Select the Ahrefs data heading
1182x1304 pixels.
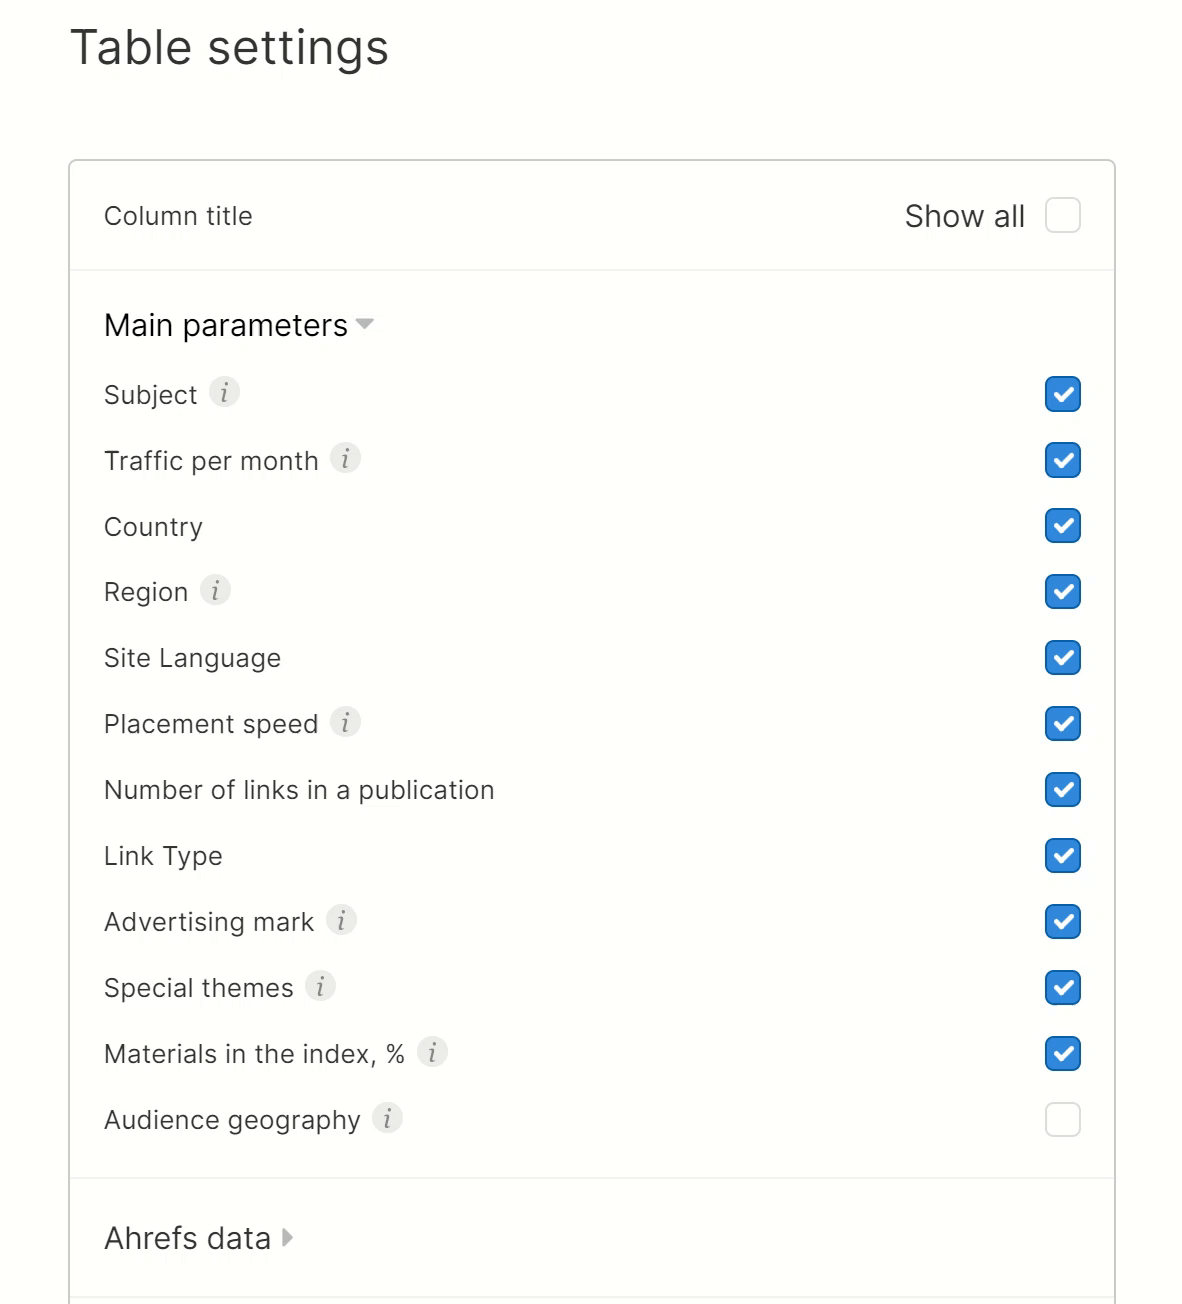click(x=188, y=1238)
